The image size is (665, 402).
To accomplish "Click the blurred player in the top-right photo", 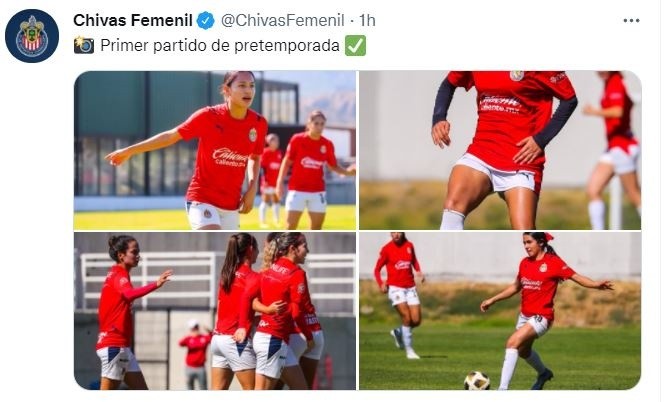I will click(613, 151).
